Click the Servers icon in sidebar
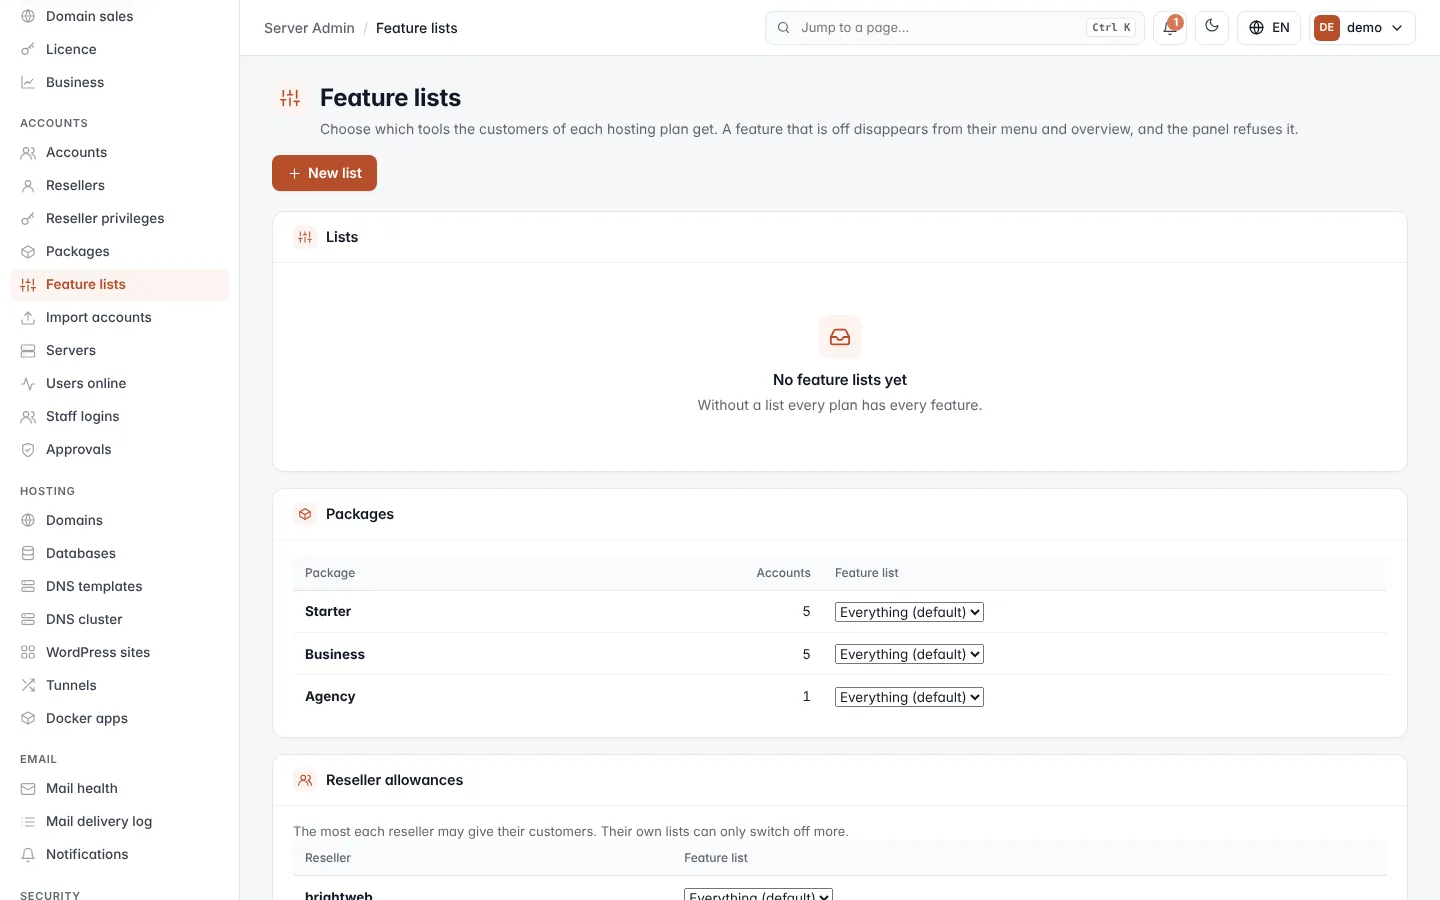Image resolution: width=1440 pixels, height=900 pixels. (x=28, y=350)
